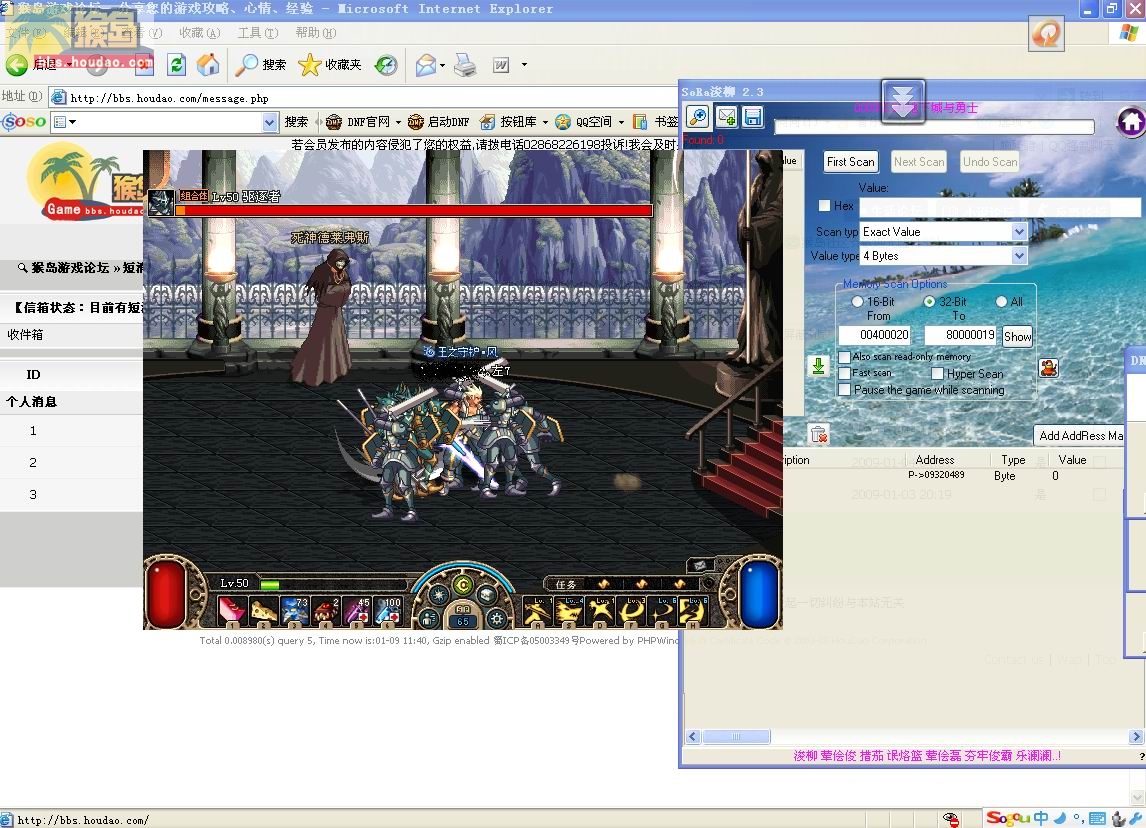The height and width of the screenshot is (828, 1146).
Task: Click the First Scan button
Action: (850, 162)
